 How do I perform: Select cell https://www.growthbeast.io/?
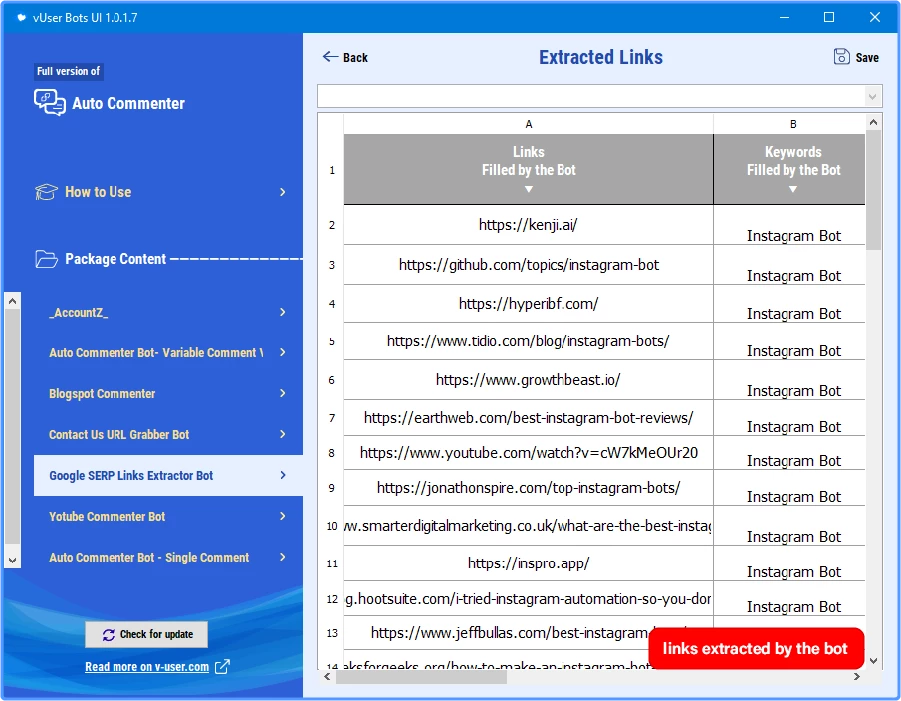pos(529,380)
